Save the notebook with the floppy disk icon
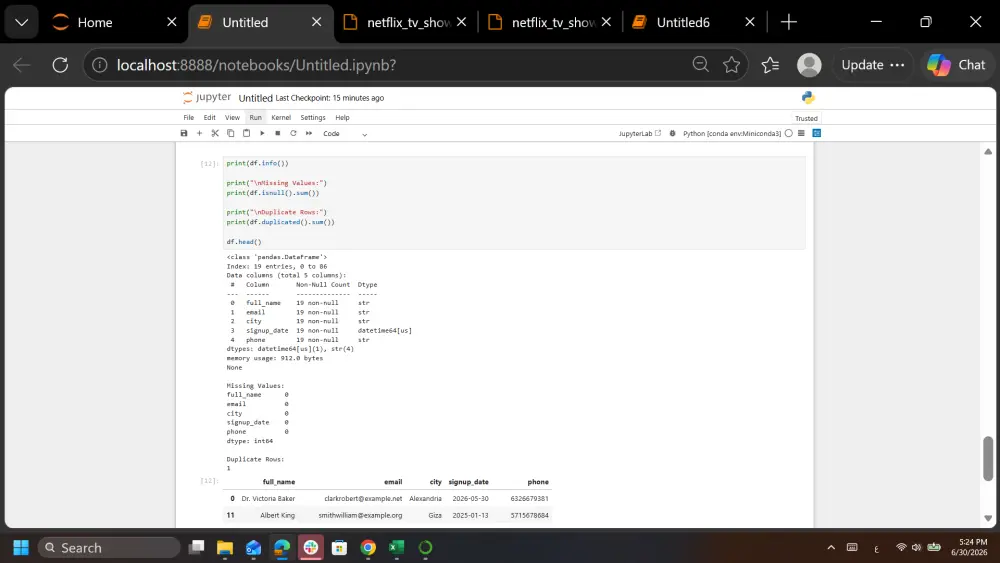Image resolution: width=1000 pixels, height=563 pixels. 184,133
